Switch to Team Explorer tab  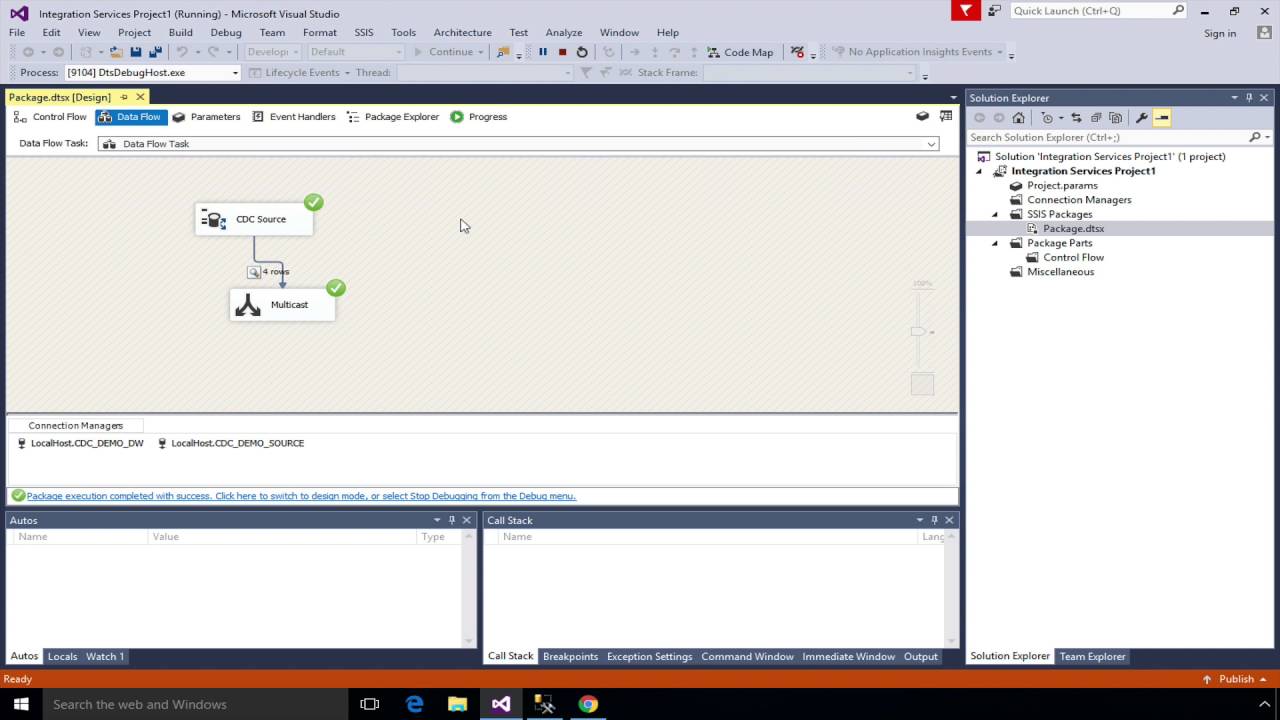pos(1092,656)
